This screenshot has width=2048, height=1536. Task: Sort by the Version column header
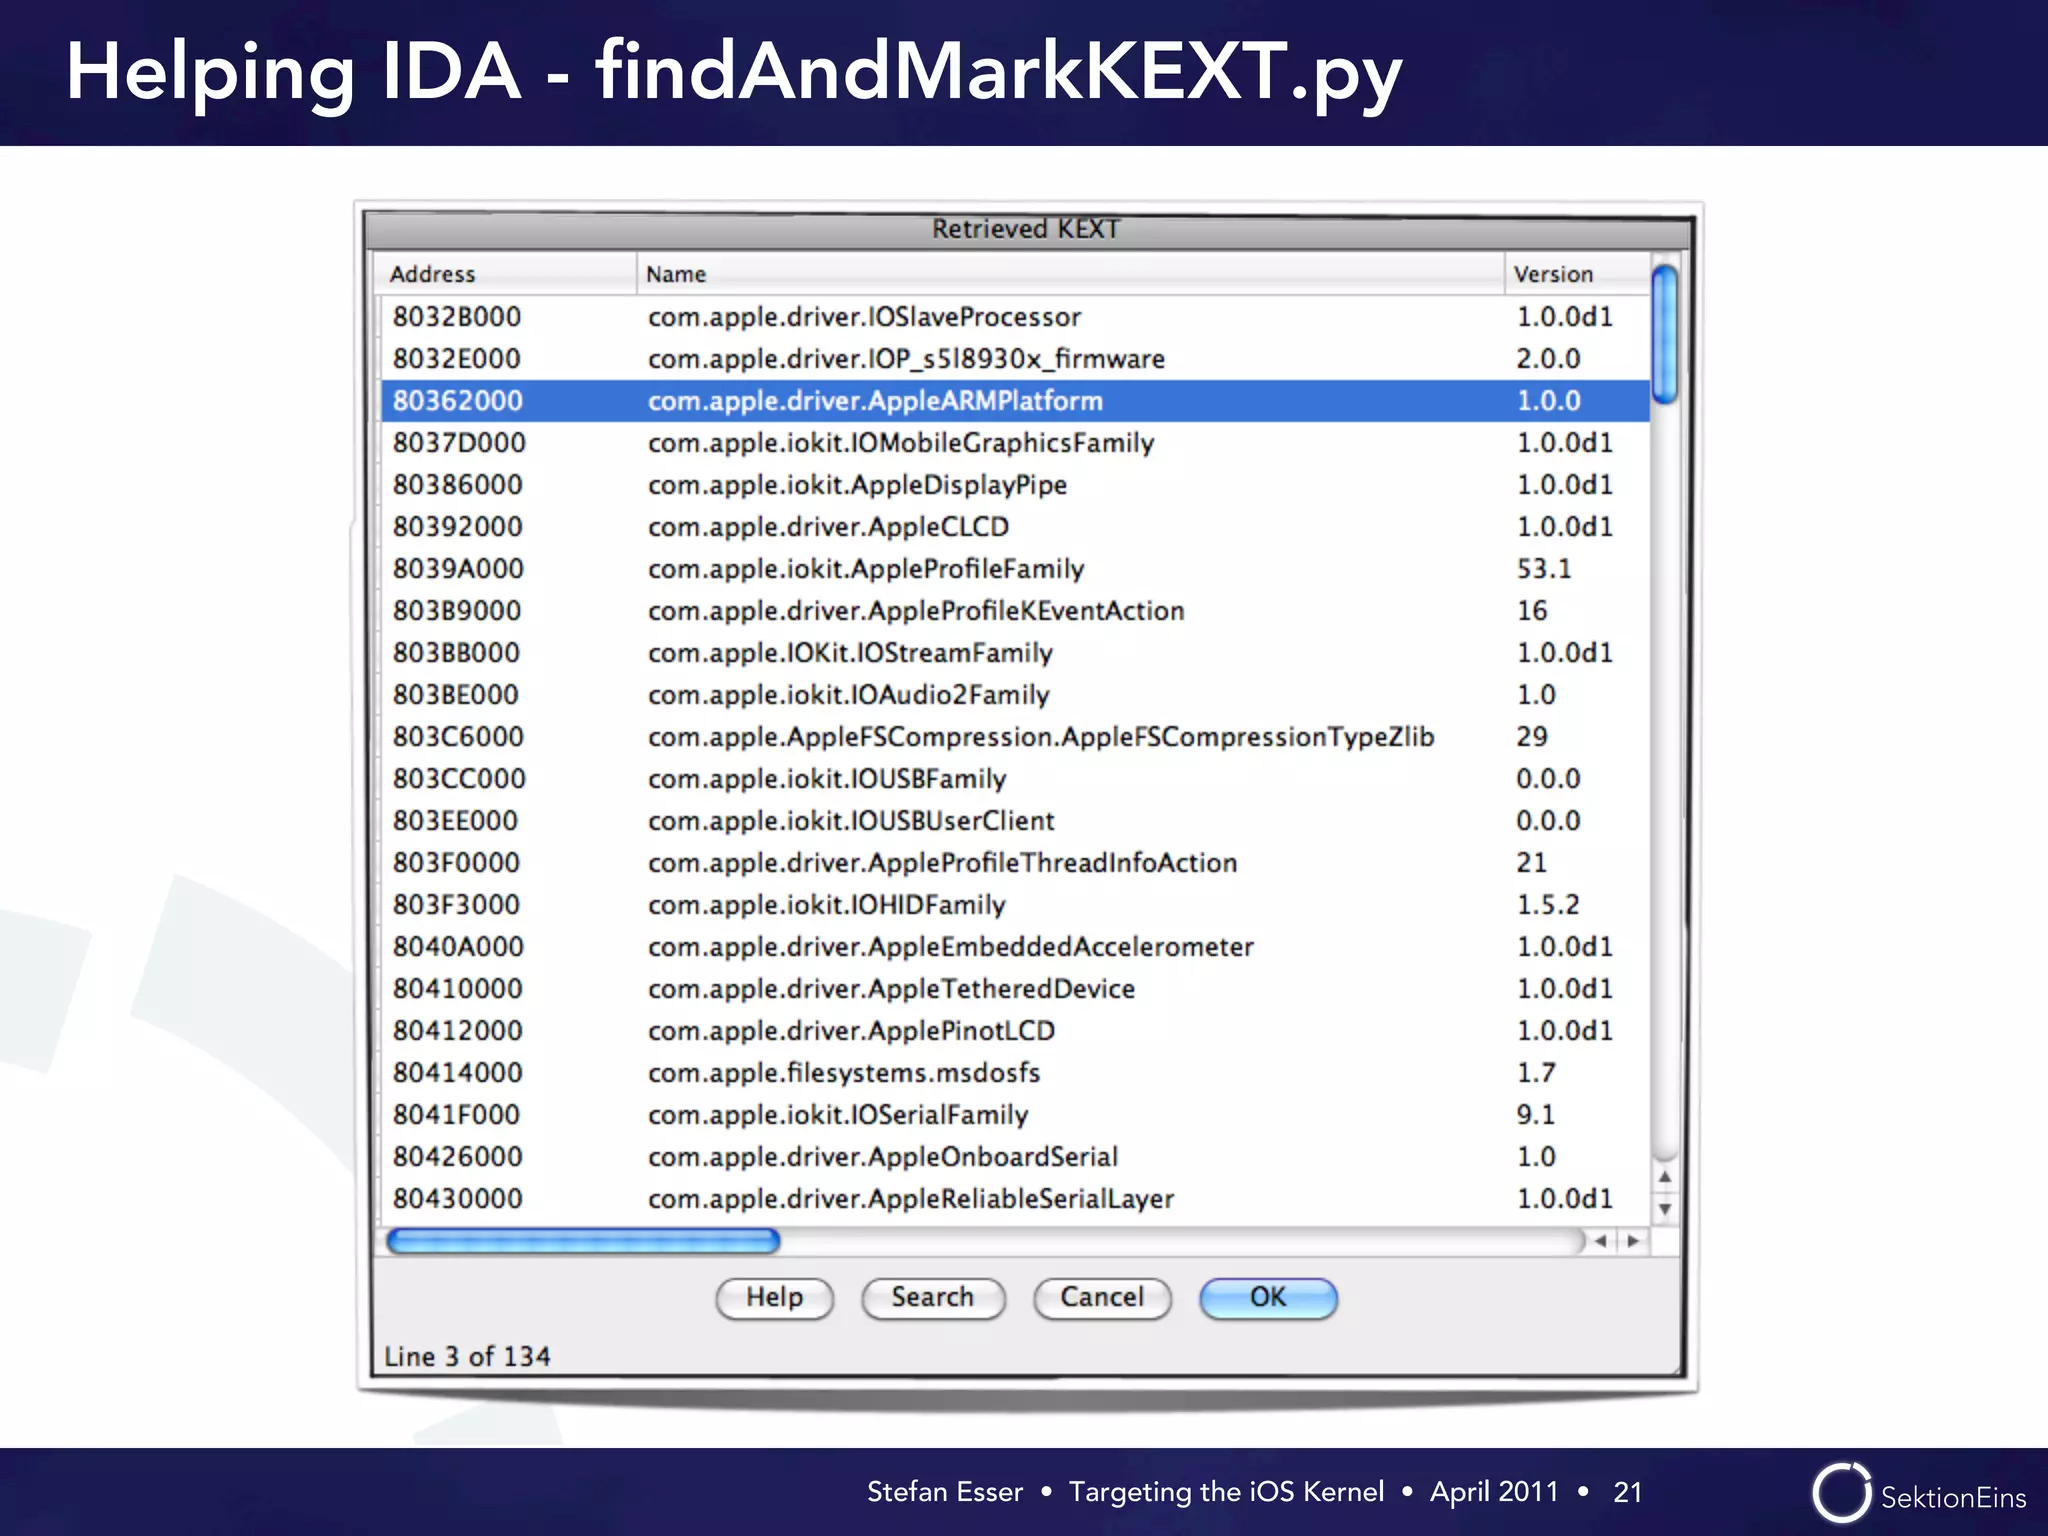(x=1577, y=274)
